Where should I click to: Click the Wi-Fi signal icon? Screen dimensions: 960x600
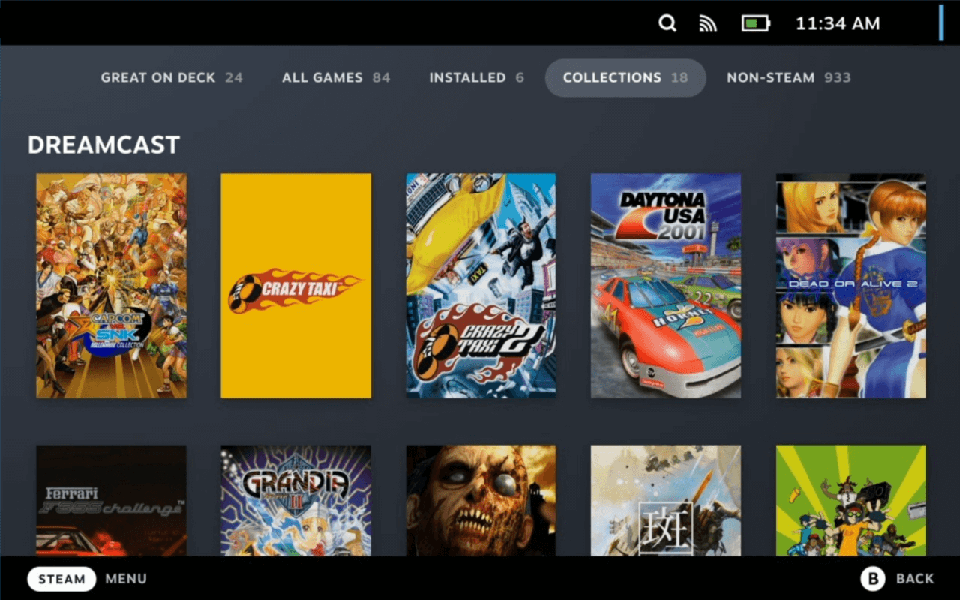[708, 22]
